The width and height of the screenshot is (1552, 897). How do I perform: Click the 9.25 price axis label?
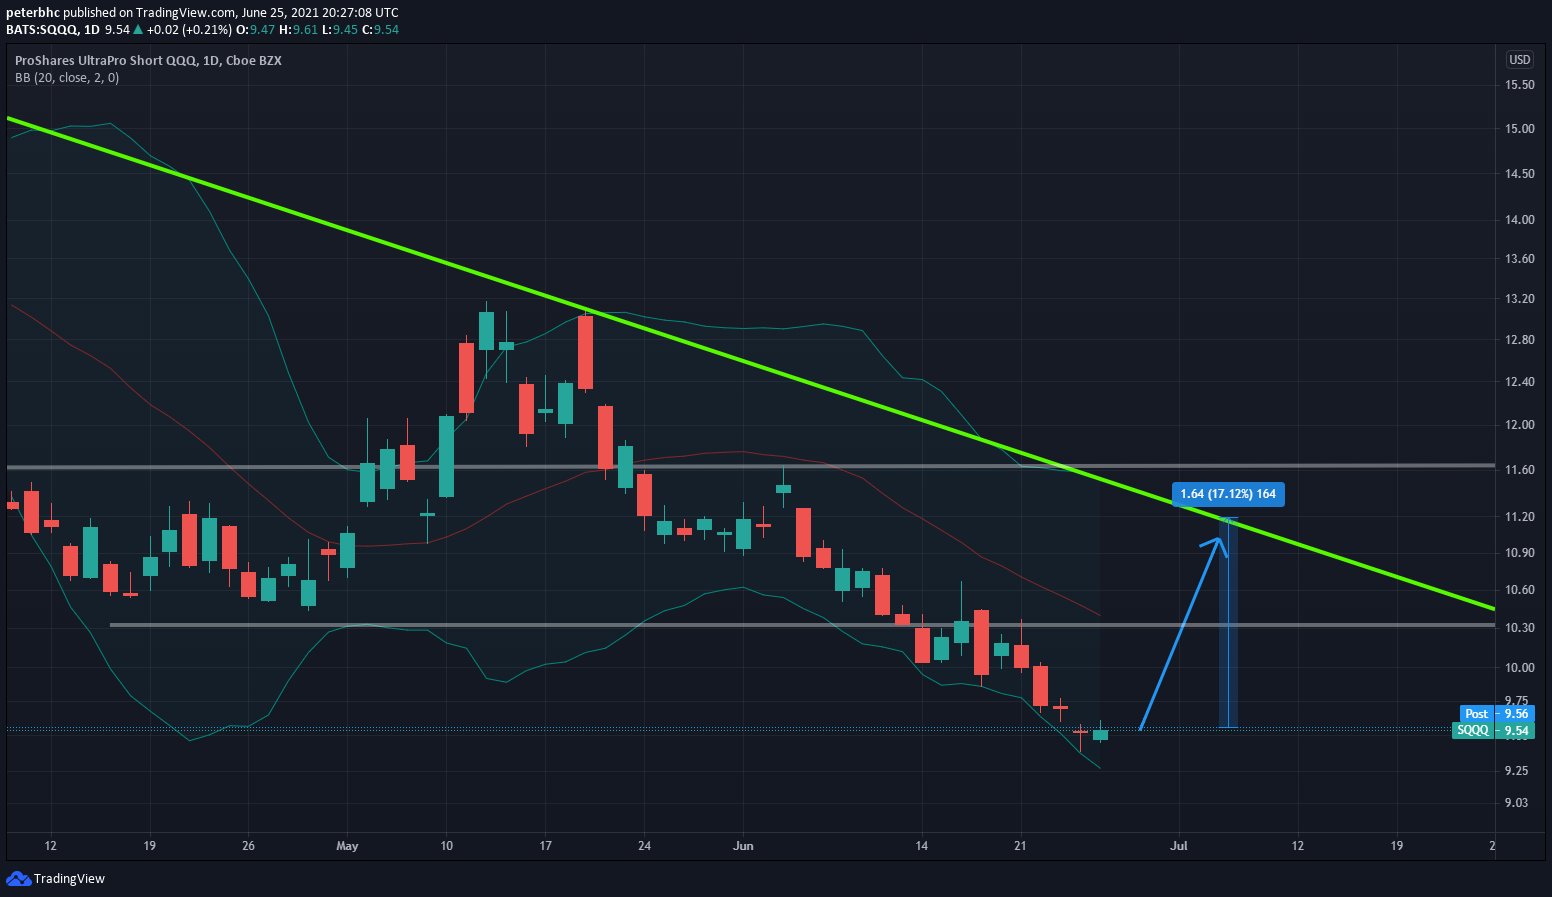pos(1516,771)
